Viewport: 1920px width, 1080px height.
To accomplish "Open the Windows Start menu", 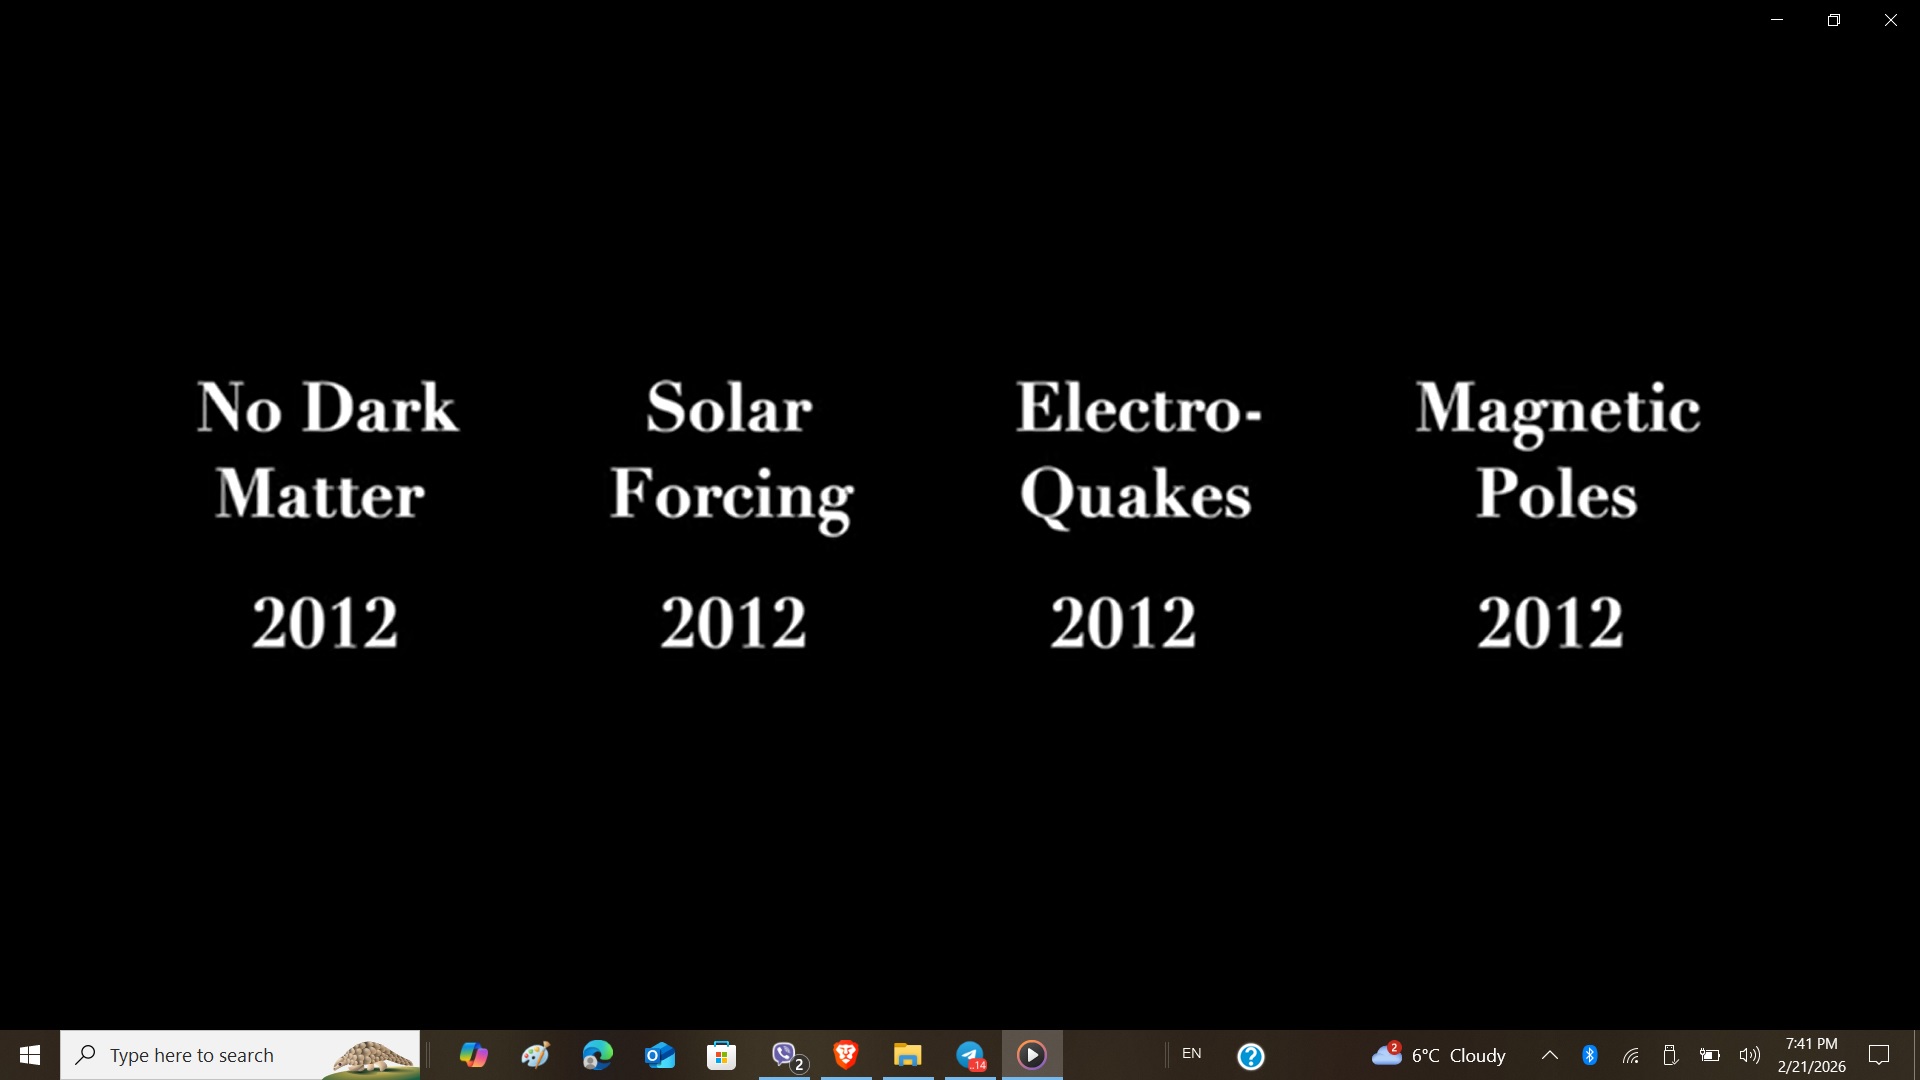I will (30, 1055).
